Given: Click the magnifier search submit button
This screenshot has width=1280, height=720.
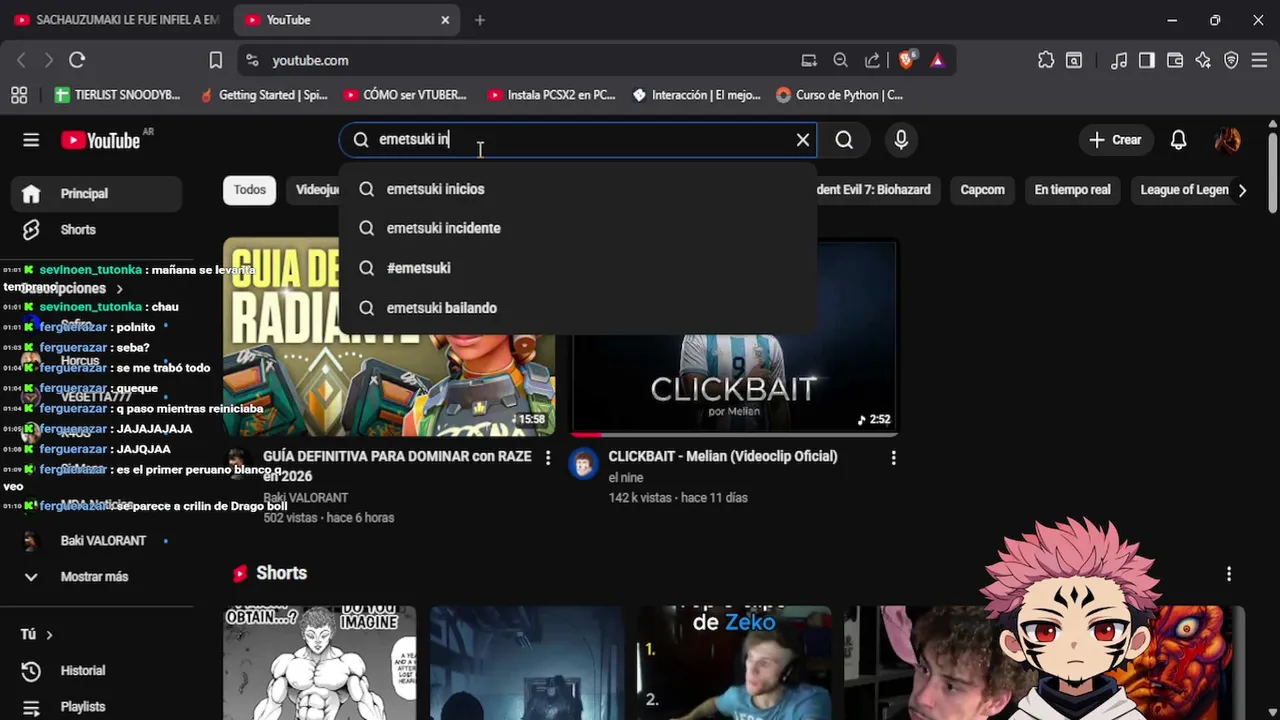Looking at the screenshot, I should tap(844, 140).
